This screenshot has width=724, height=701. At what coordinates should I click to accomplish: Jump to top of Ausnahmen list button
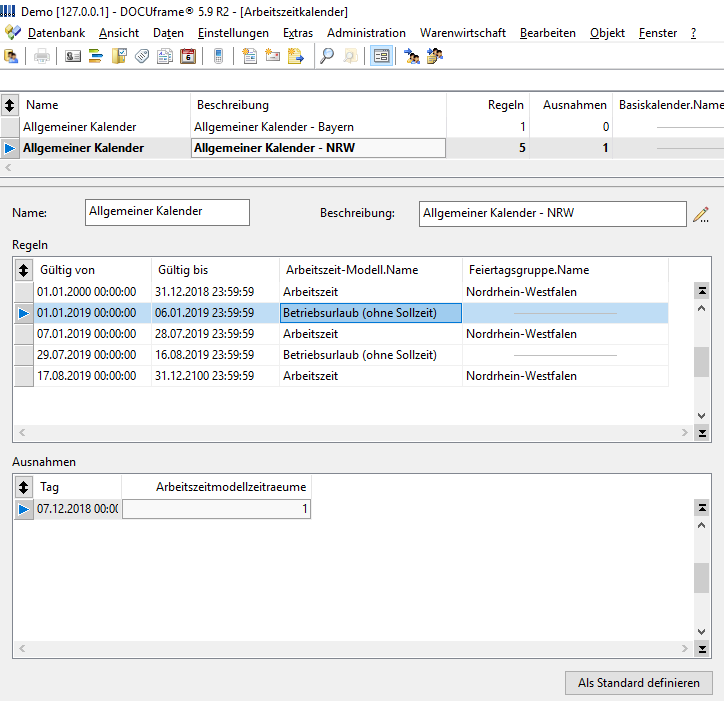click(702, 508)
